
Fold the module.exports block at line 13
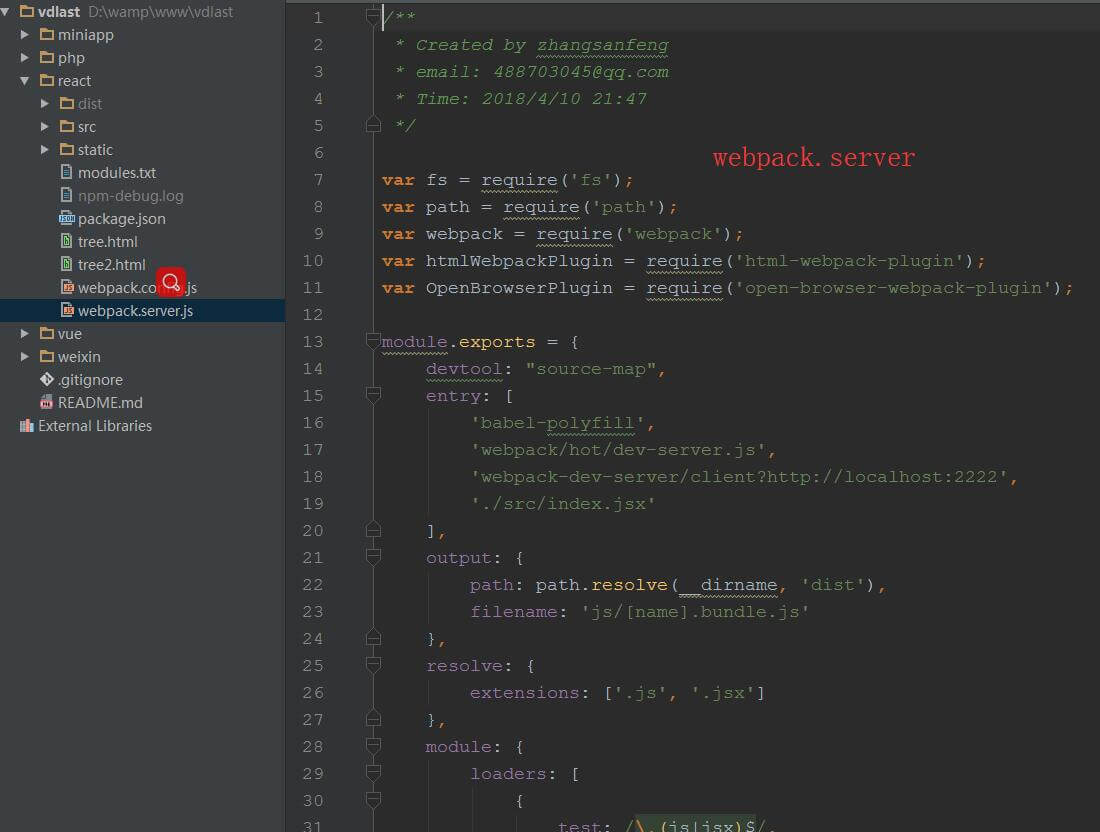click(x=373, y=341)
